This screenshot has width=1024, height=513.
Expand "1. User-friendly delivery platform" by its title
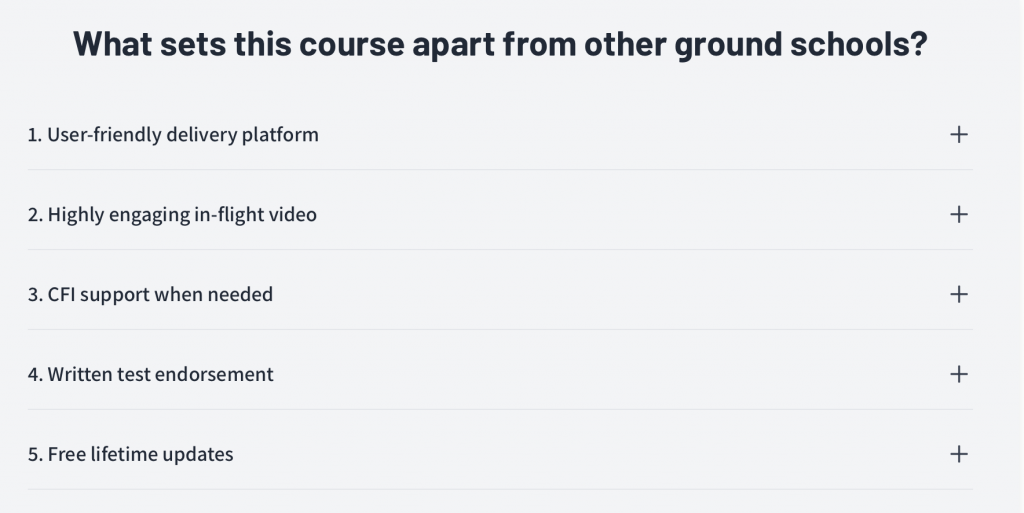(173, 134)
